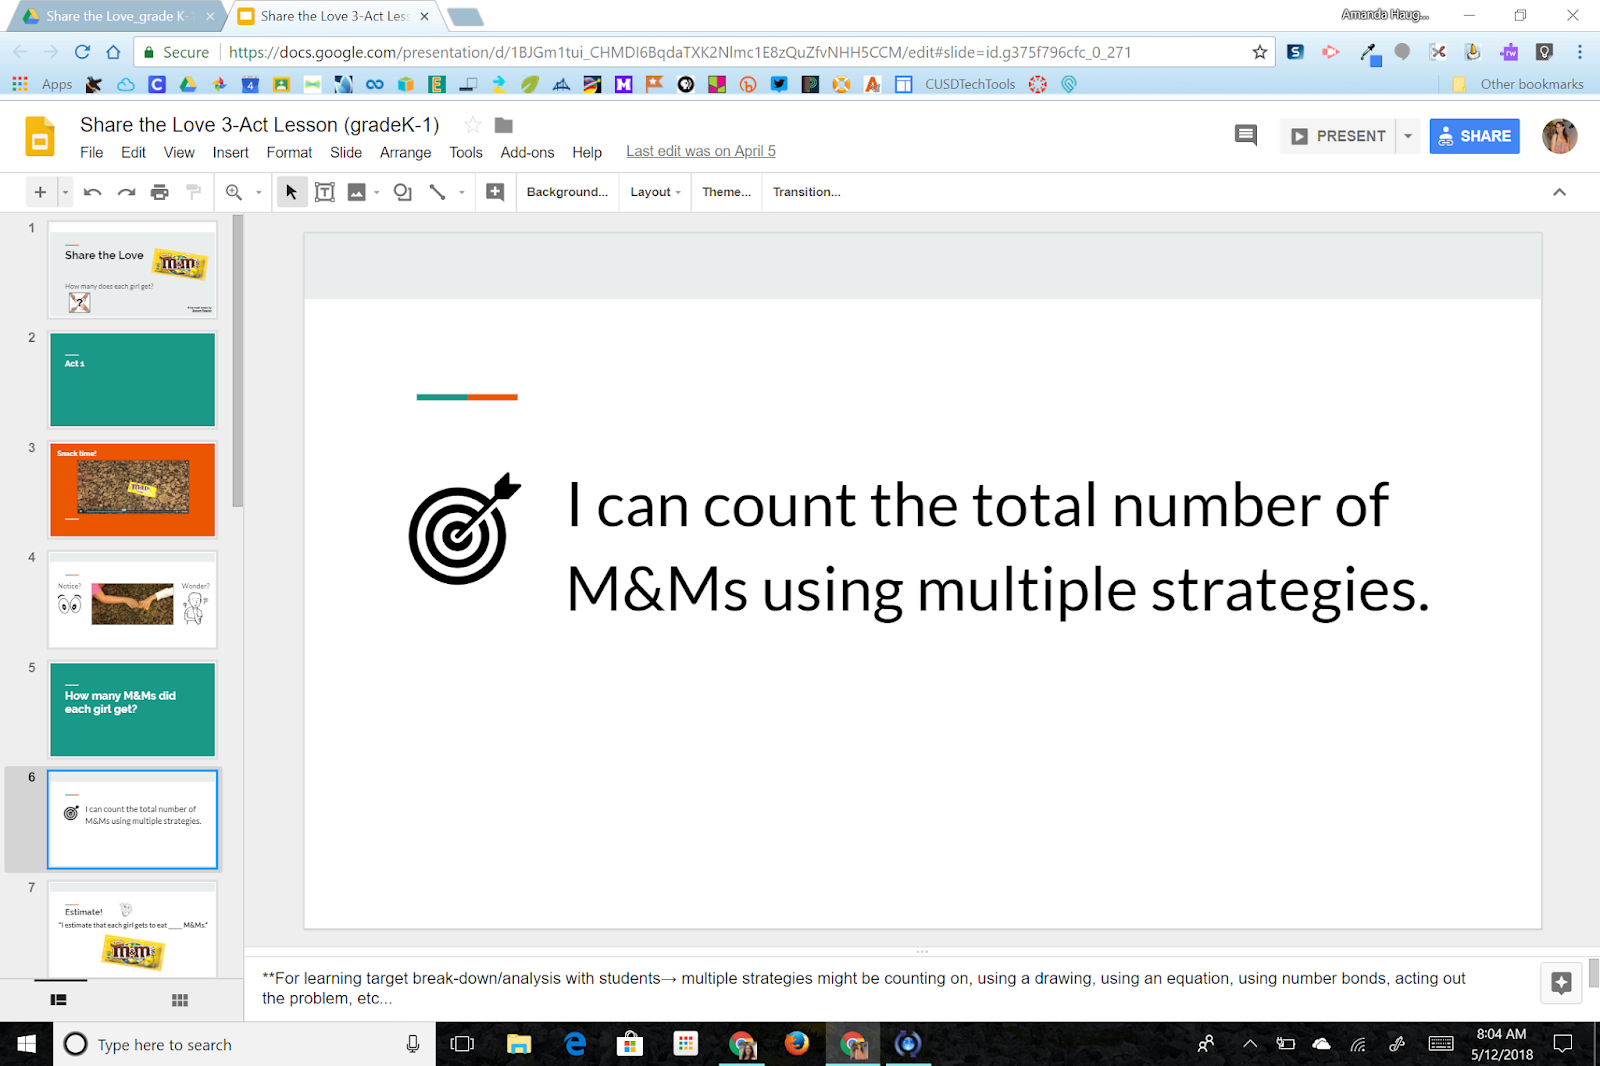
Task: Select slide 4 Notice Wonder thumbnail
Action: tap(132, 600)
